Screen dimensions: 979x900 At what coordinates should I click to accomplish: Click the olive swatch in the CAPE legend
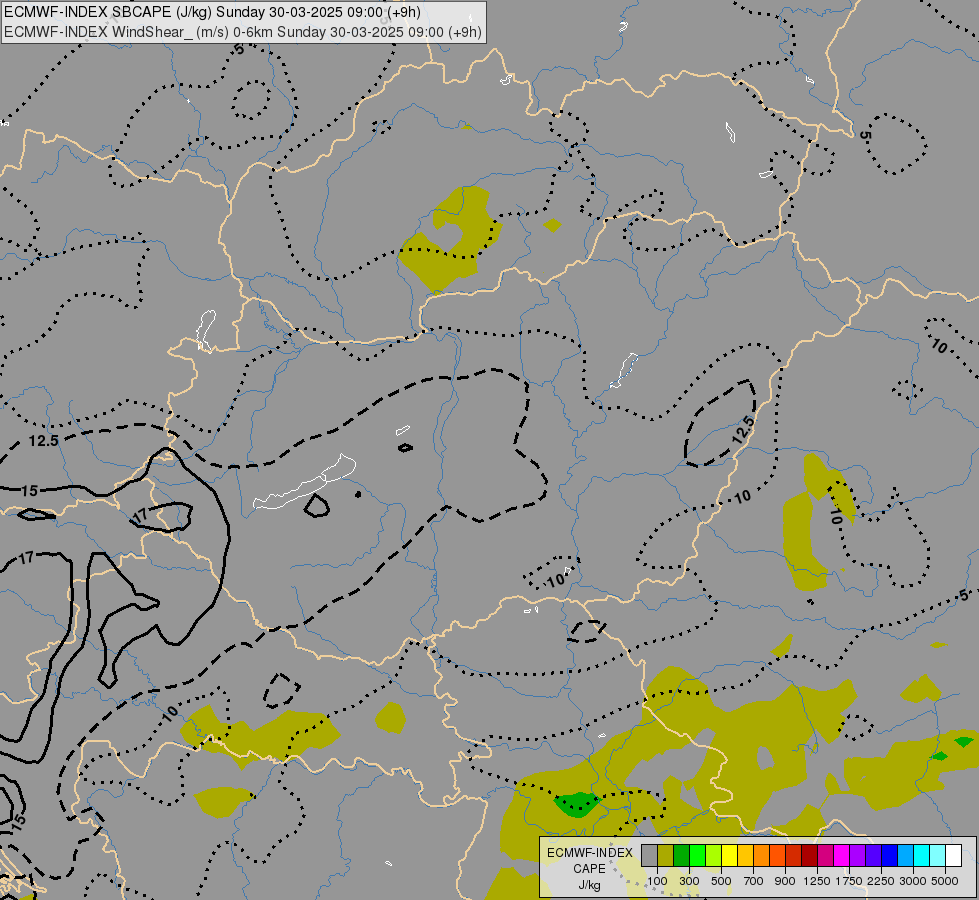point(666,856)
